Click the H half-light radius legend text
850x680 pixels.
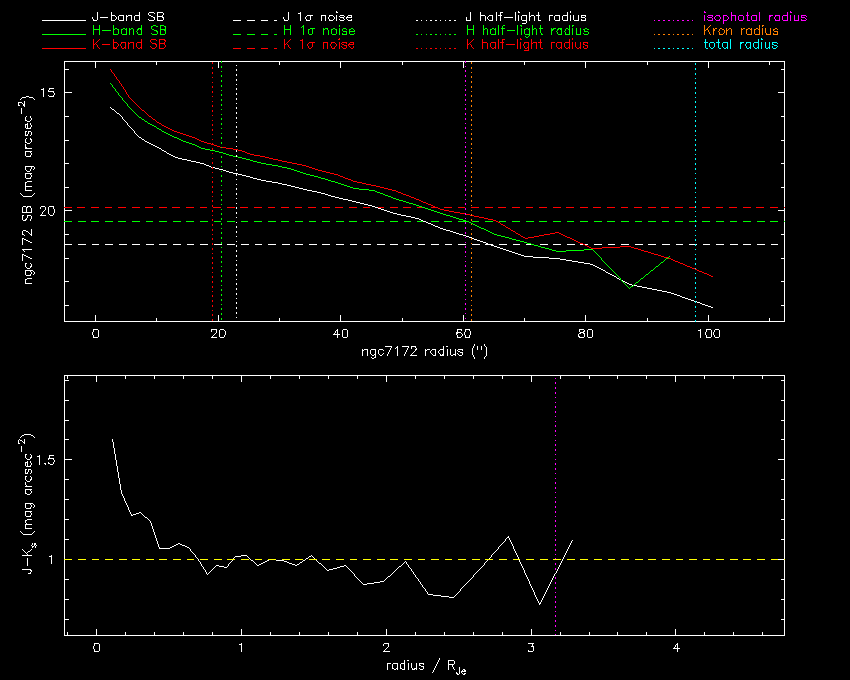[x=526, y=31]
